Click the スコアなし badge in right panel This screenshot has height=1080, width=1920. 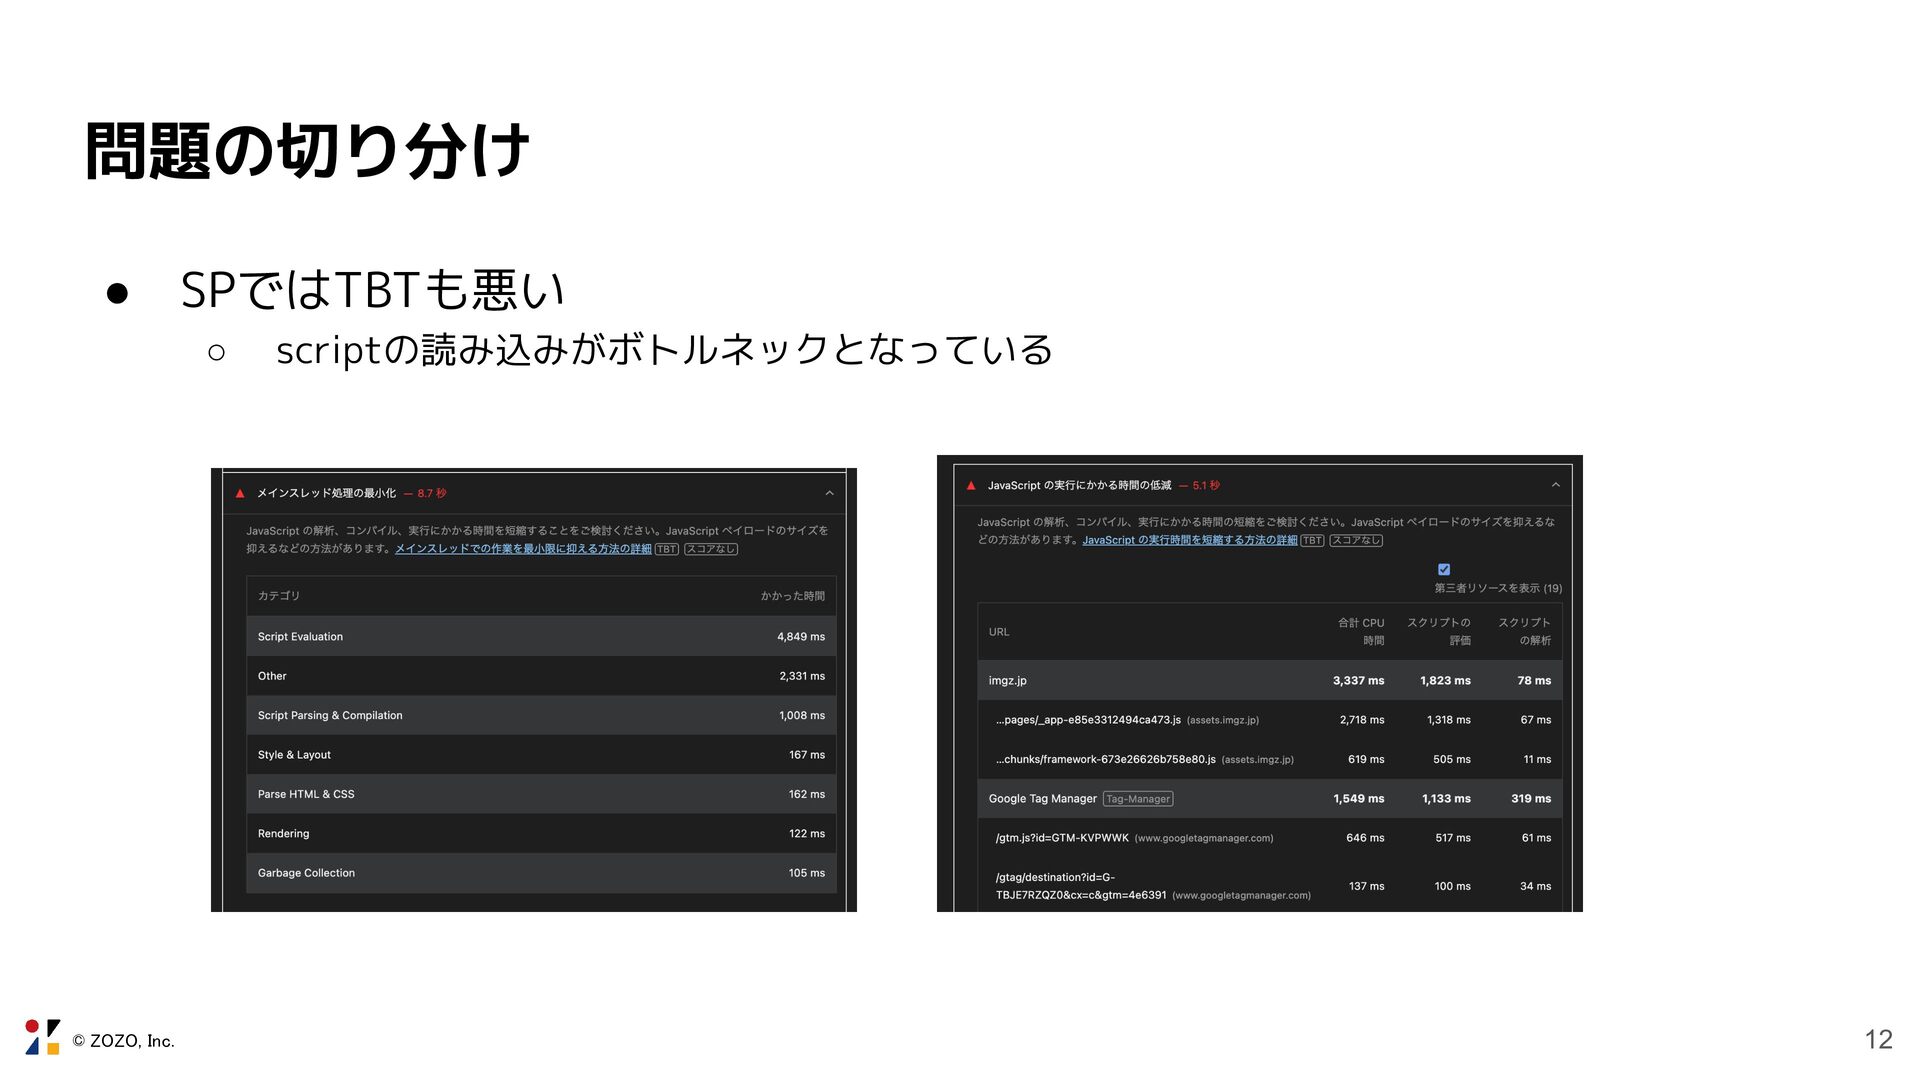(x=1356, y=540)
